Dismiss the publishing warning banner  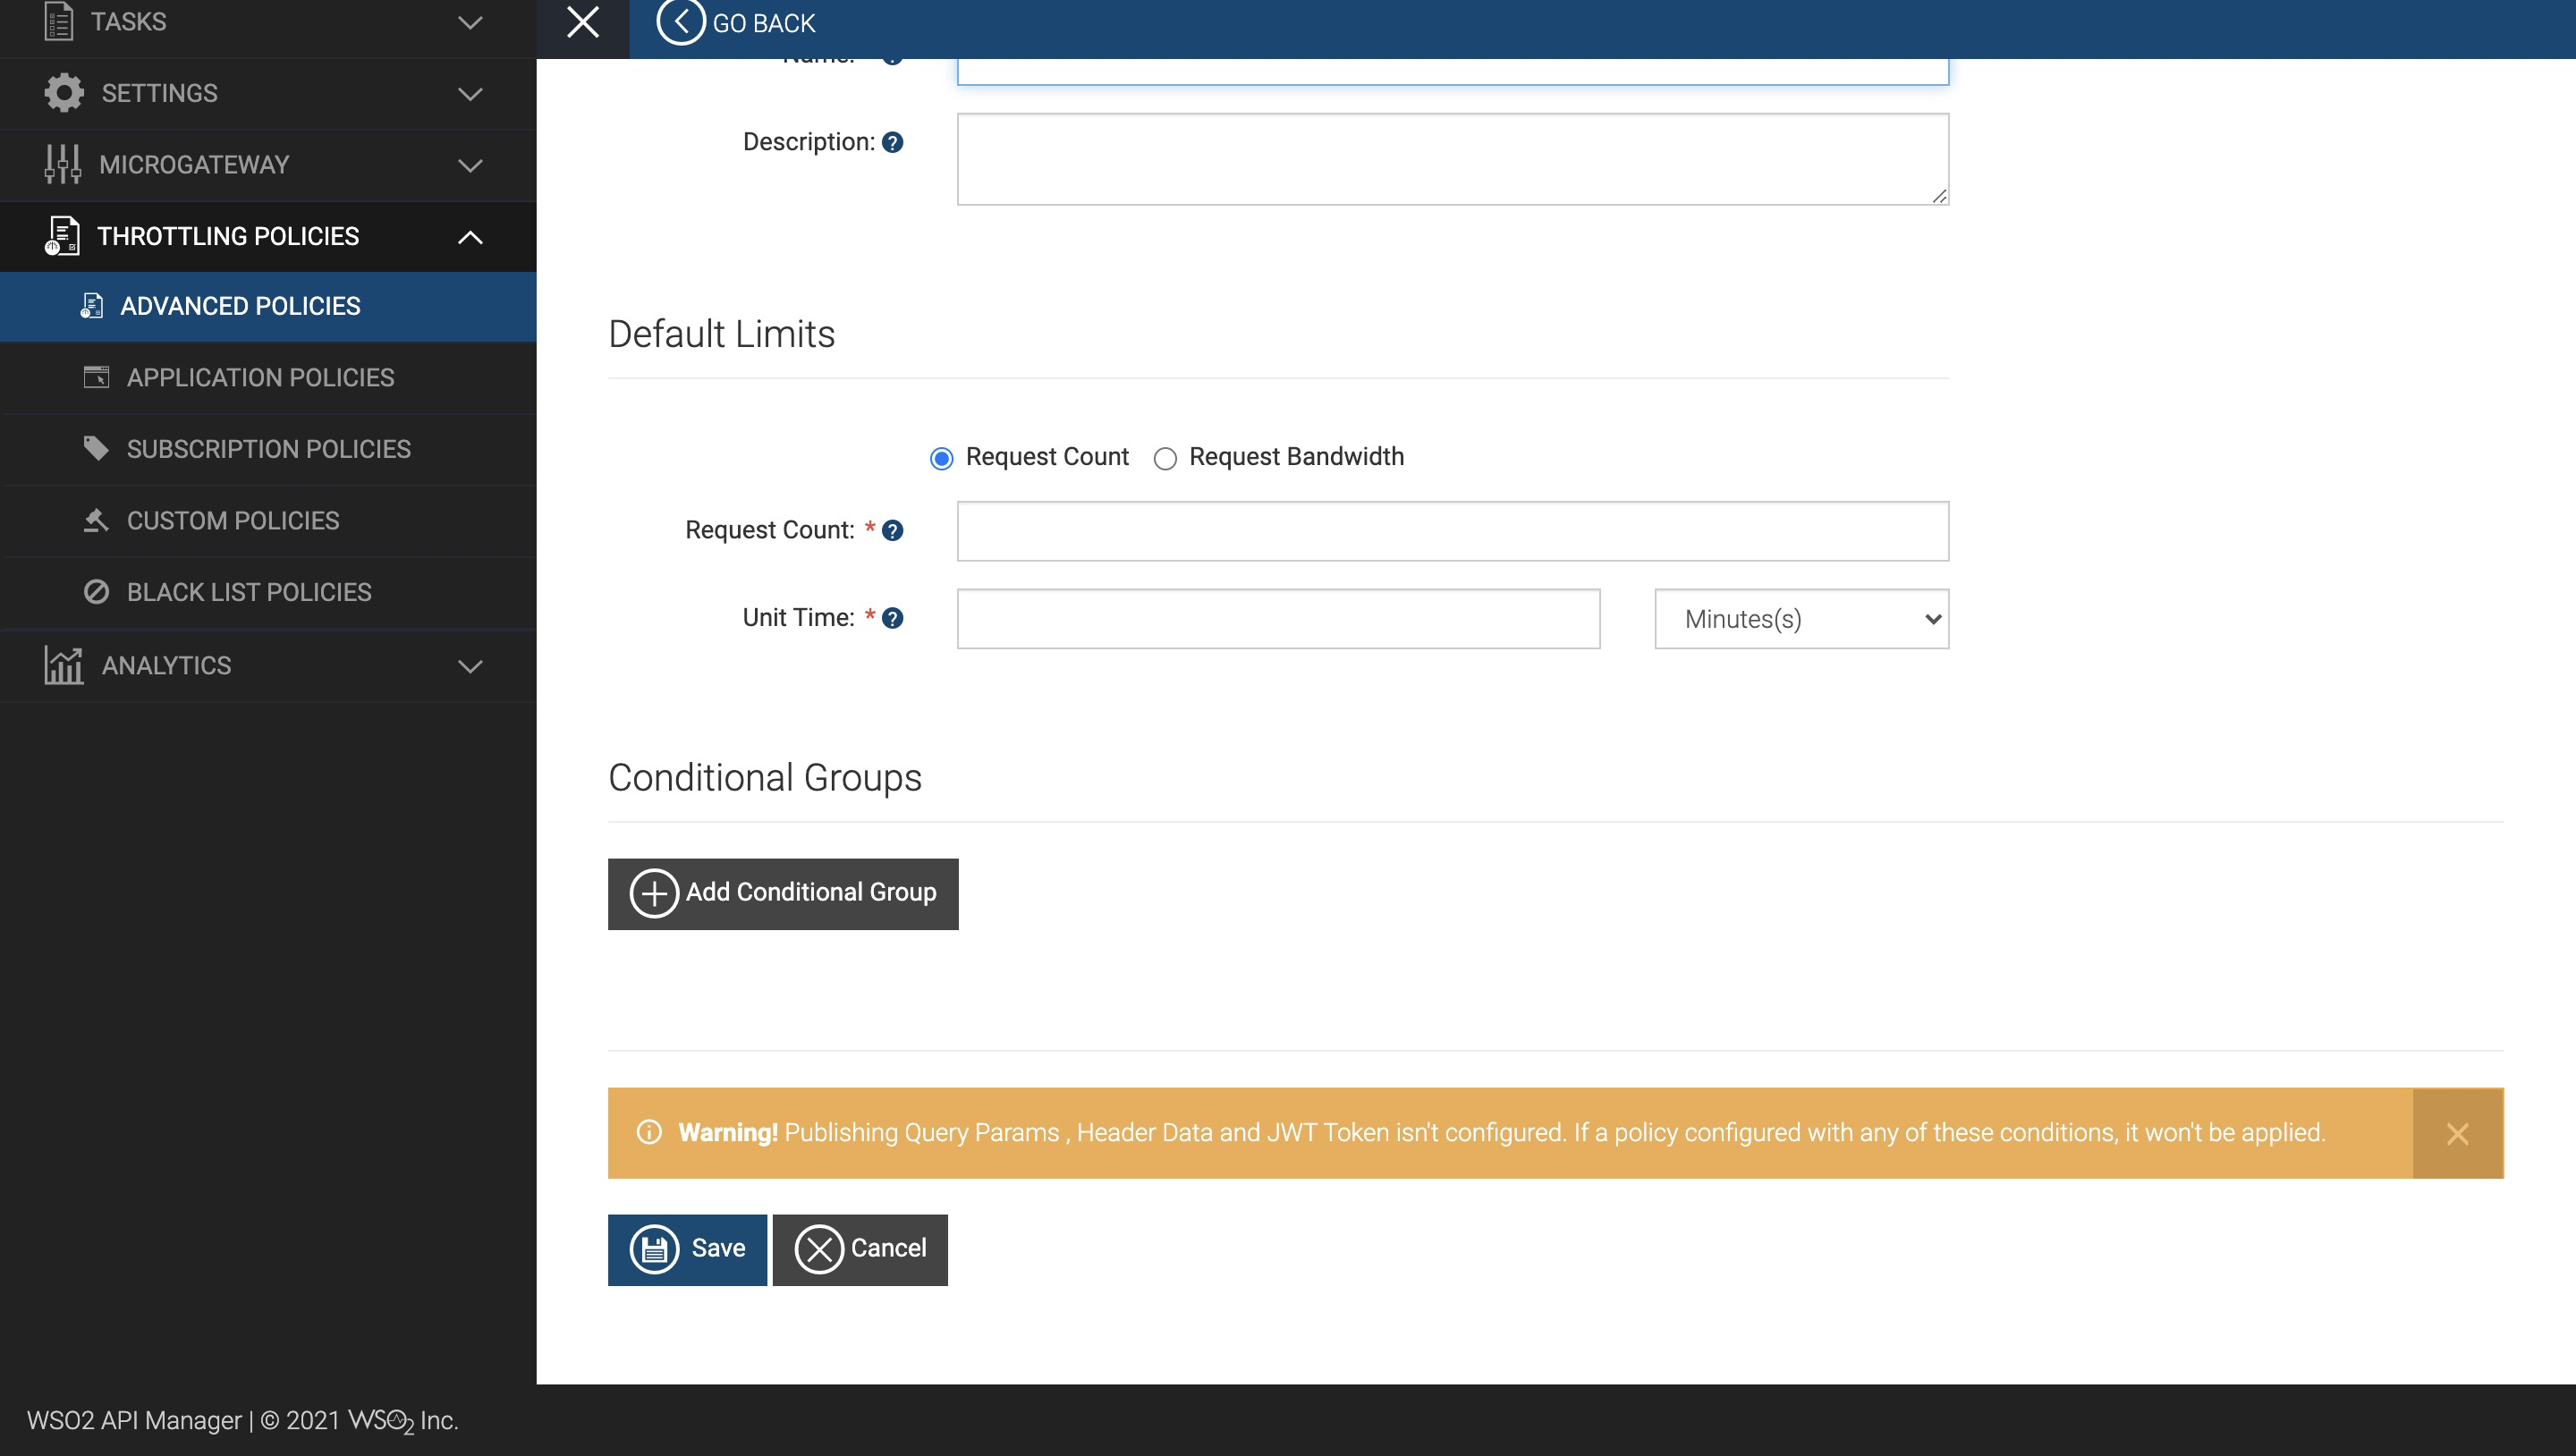[x=2458, y=1133]
